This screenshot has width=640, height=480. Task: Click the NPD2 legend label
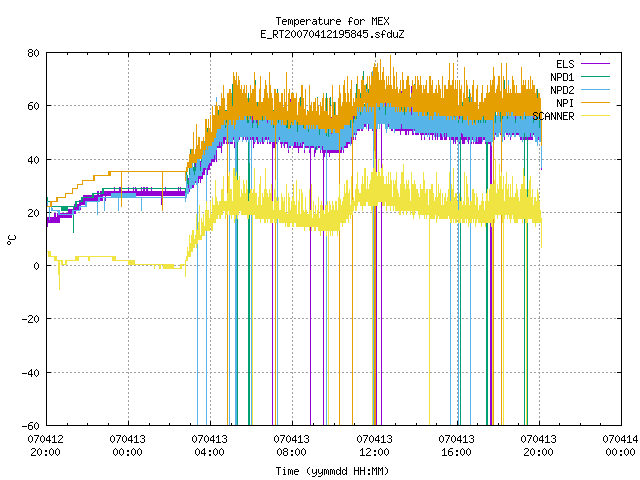[562, 90]
